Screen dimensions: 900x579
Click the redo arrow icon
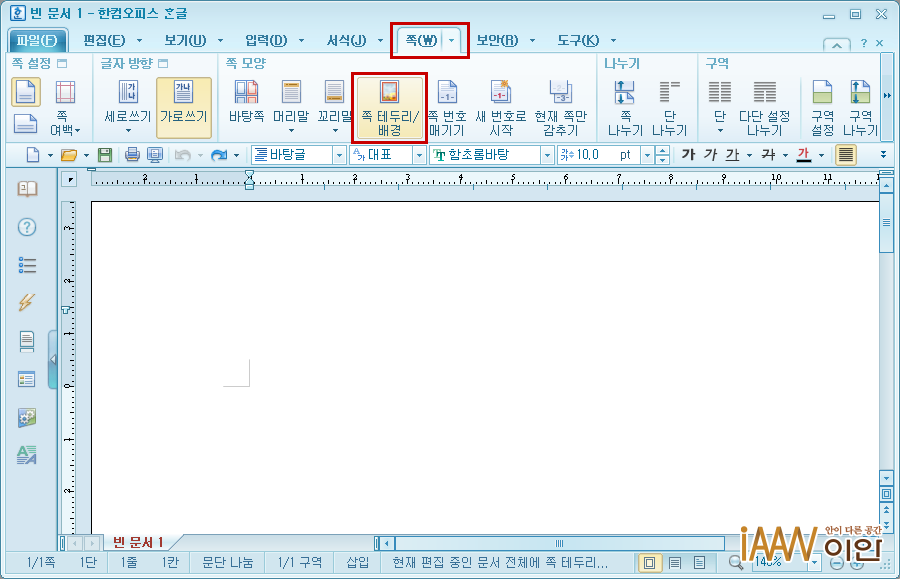point(219,155)
